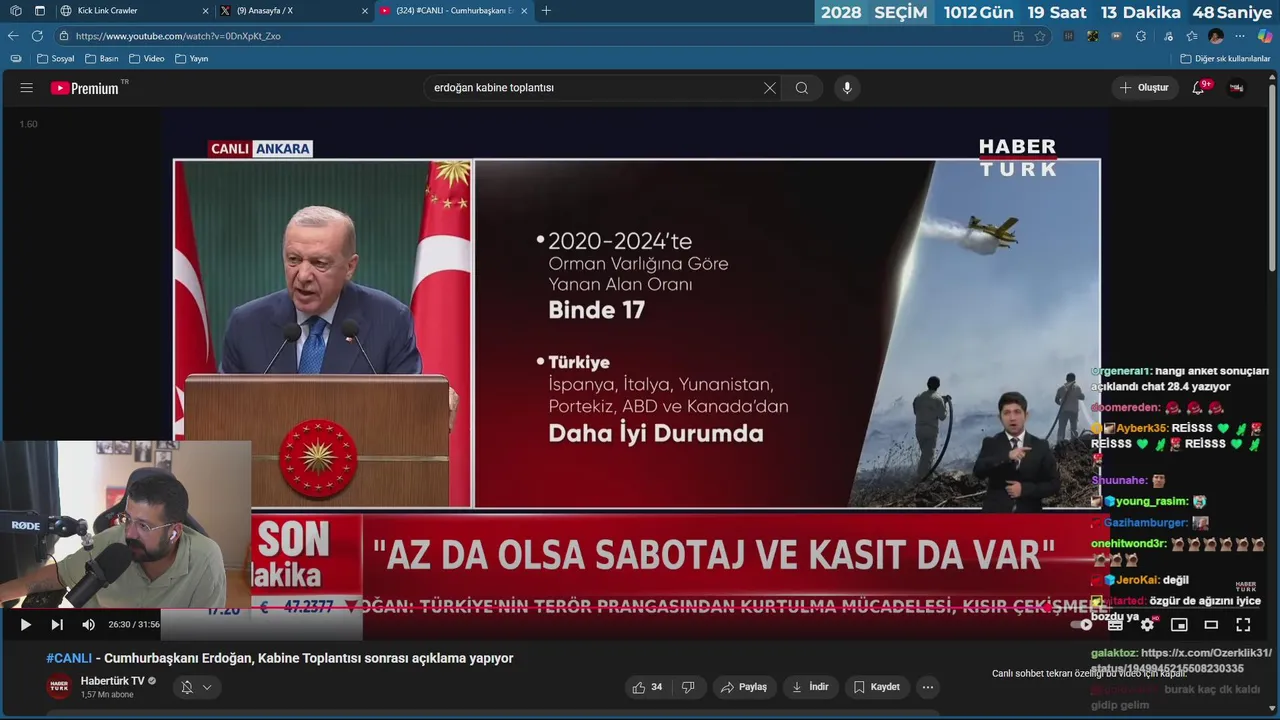Image resolution: width=1280 pixels, height=720 pixels.
Task: Click the #CANLI hashtag link
Action: pos(69,658)
